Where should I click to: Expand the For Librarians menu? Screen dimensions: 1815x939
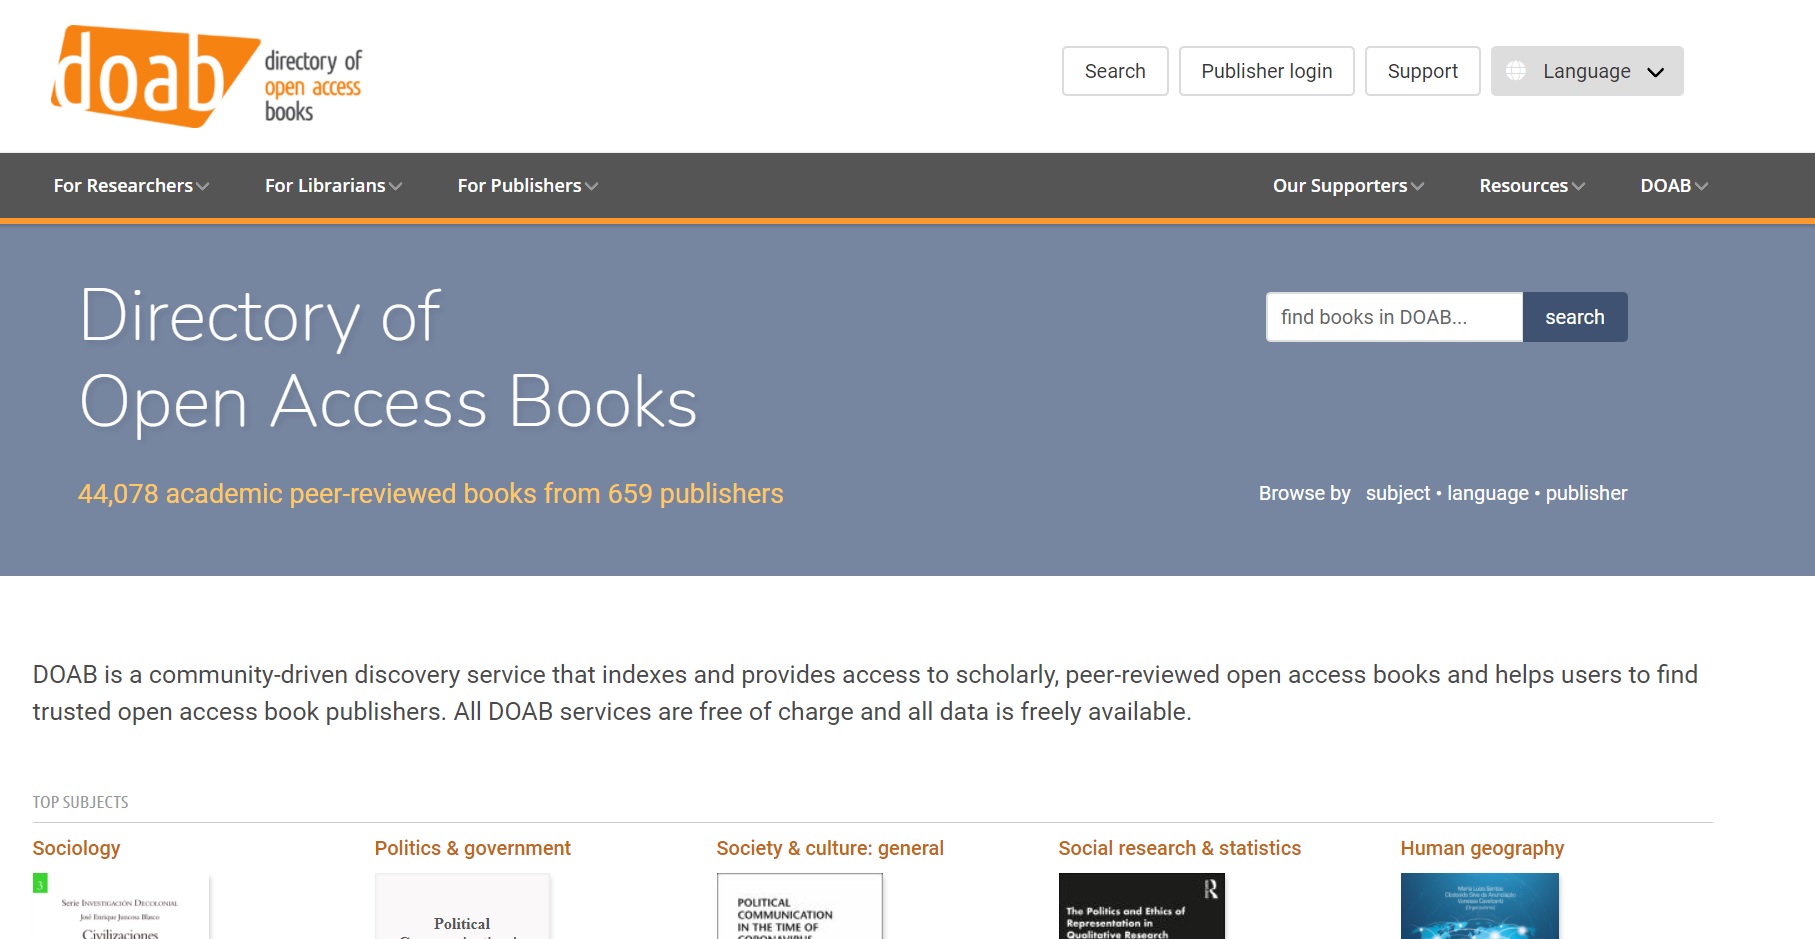click(333, 186)
